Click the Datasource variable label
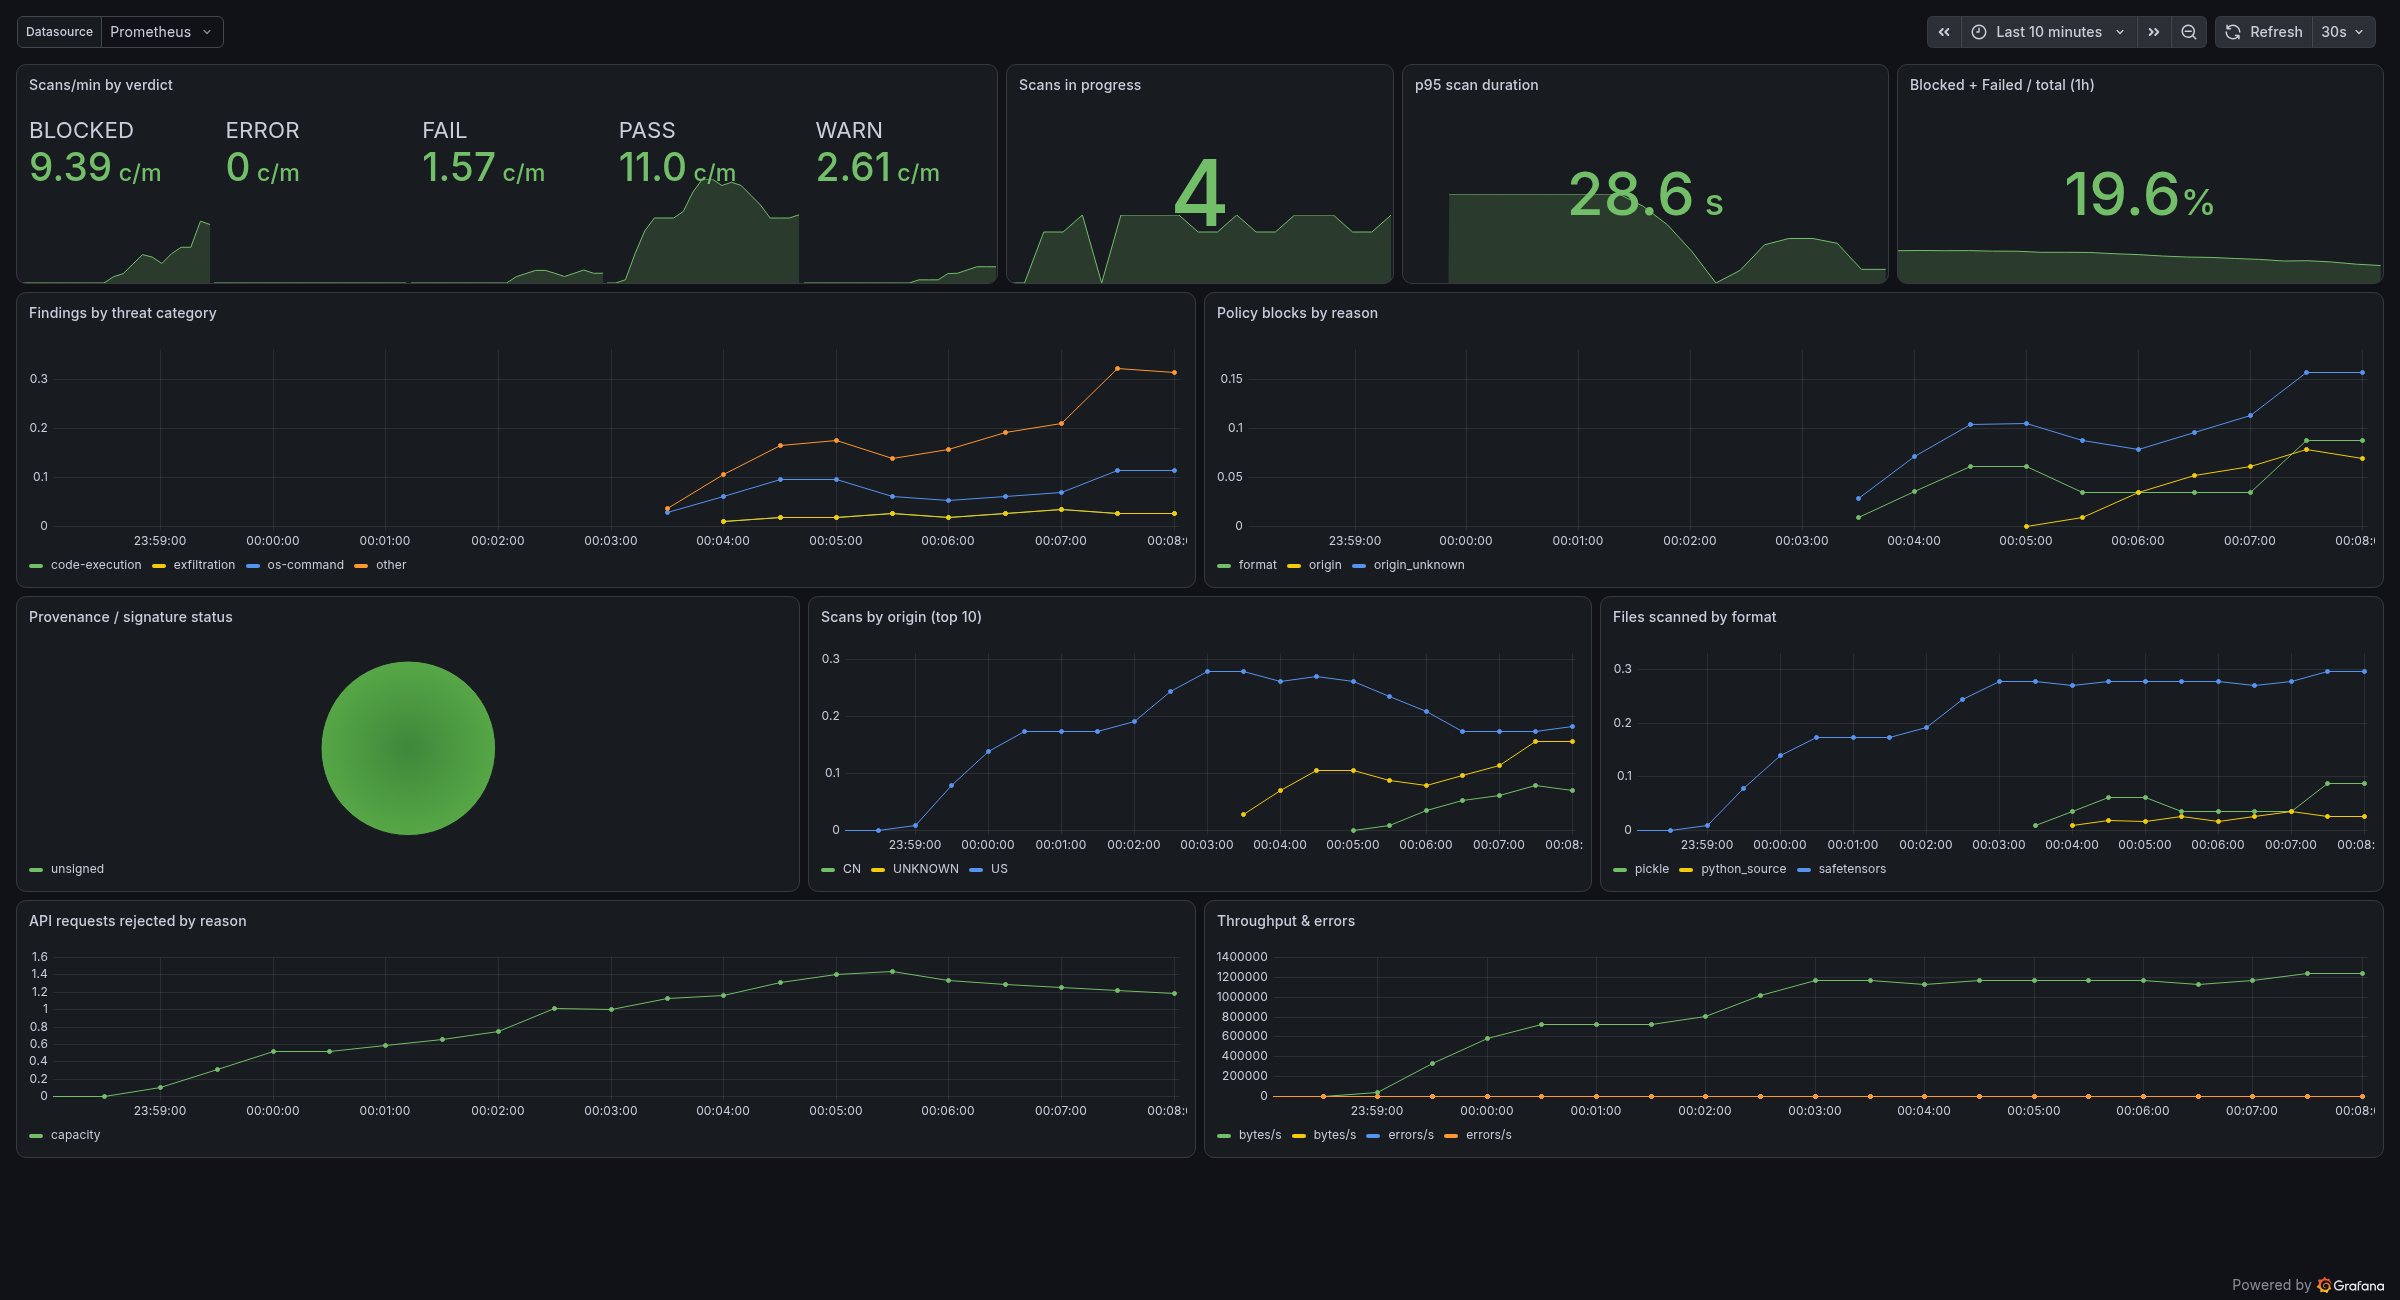 coord(59,32)
